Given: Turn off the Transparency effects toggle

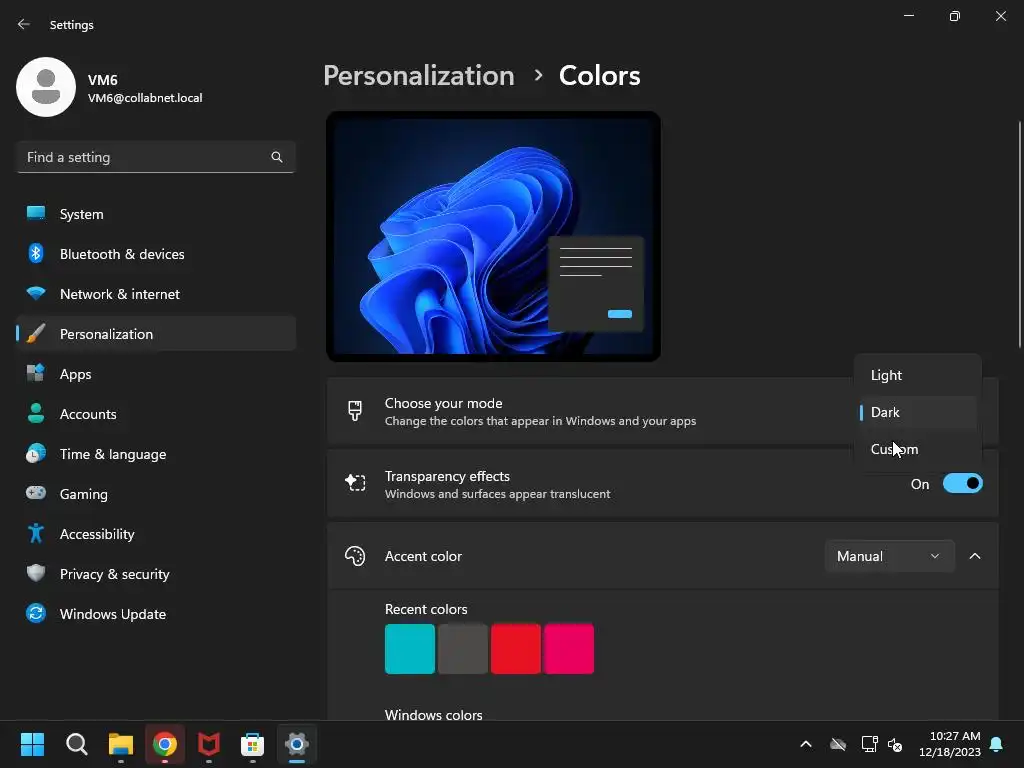Looking at the screenshot, I should click(x=963, y=484).
